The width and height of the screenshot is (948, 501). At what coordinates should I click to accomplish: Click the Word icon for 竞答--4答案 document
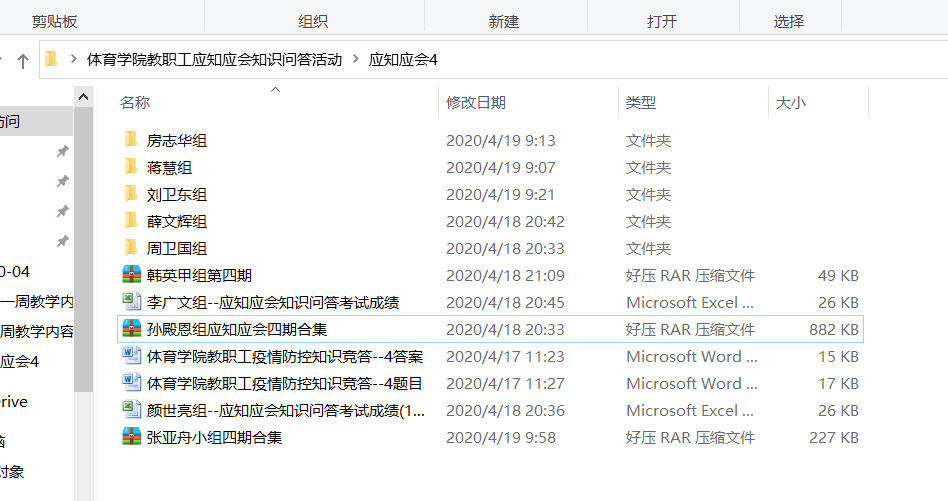click(x=131, y=356)
